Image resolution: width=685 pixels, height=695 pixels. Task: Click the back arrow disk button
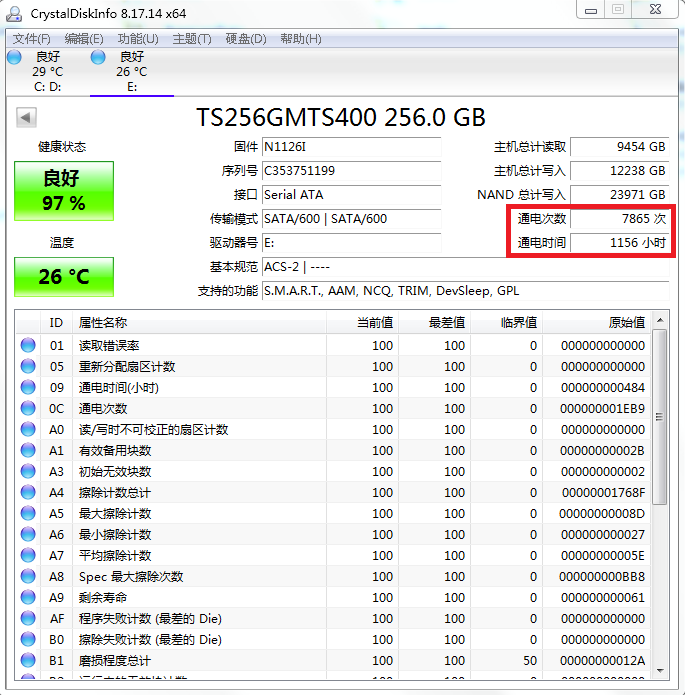coord(26,117)
